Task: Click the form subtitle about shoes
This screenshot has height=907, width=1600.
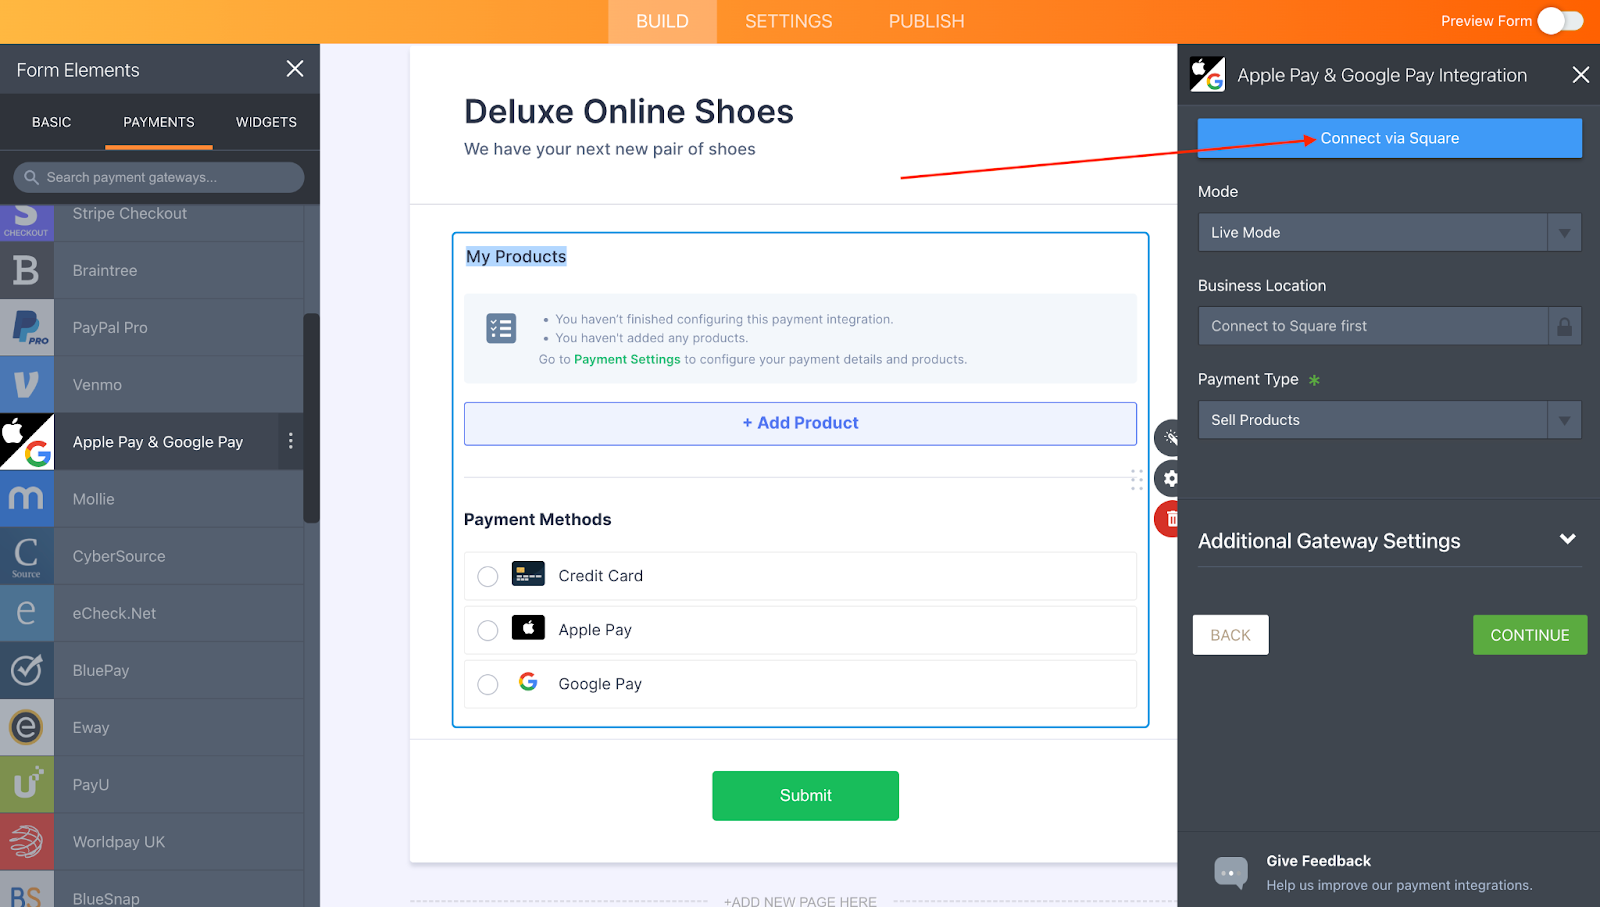Action: 610,149
